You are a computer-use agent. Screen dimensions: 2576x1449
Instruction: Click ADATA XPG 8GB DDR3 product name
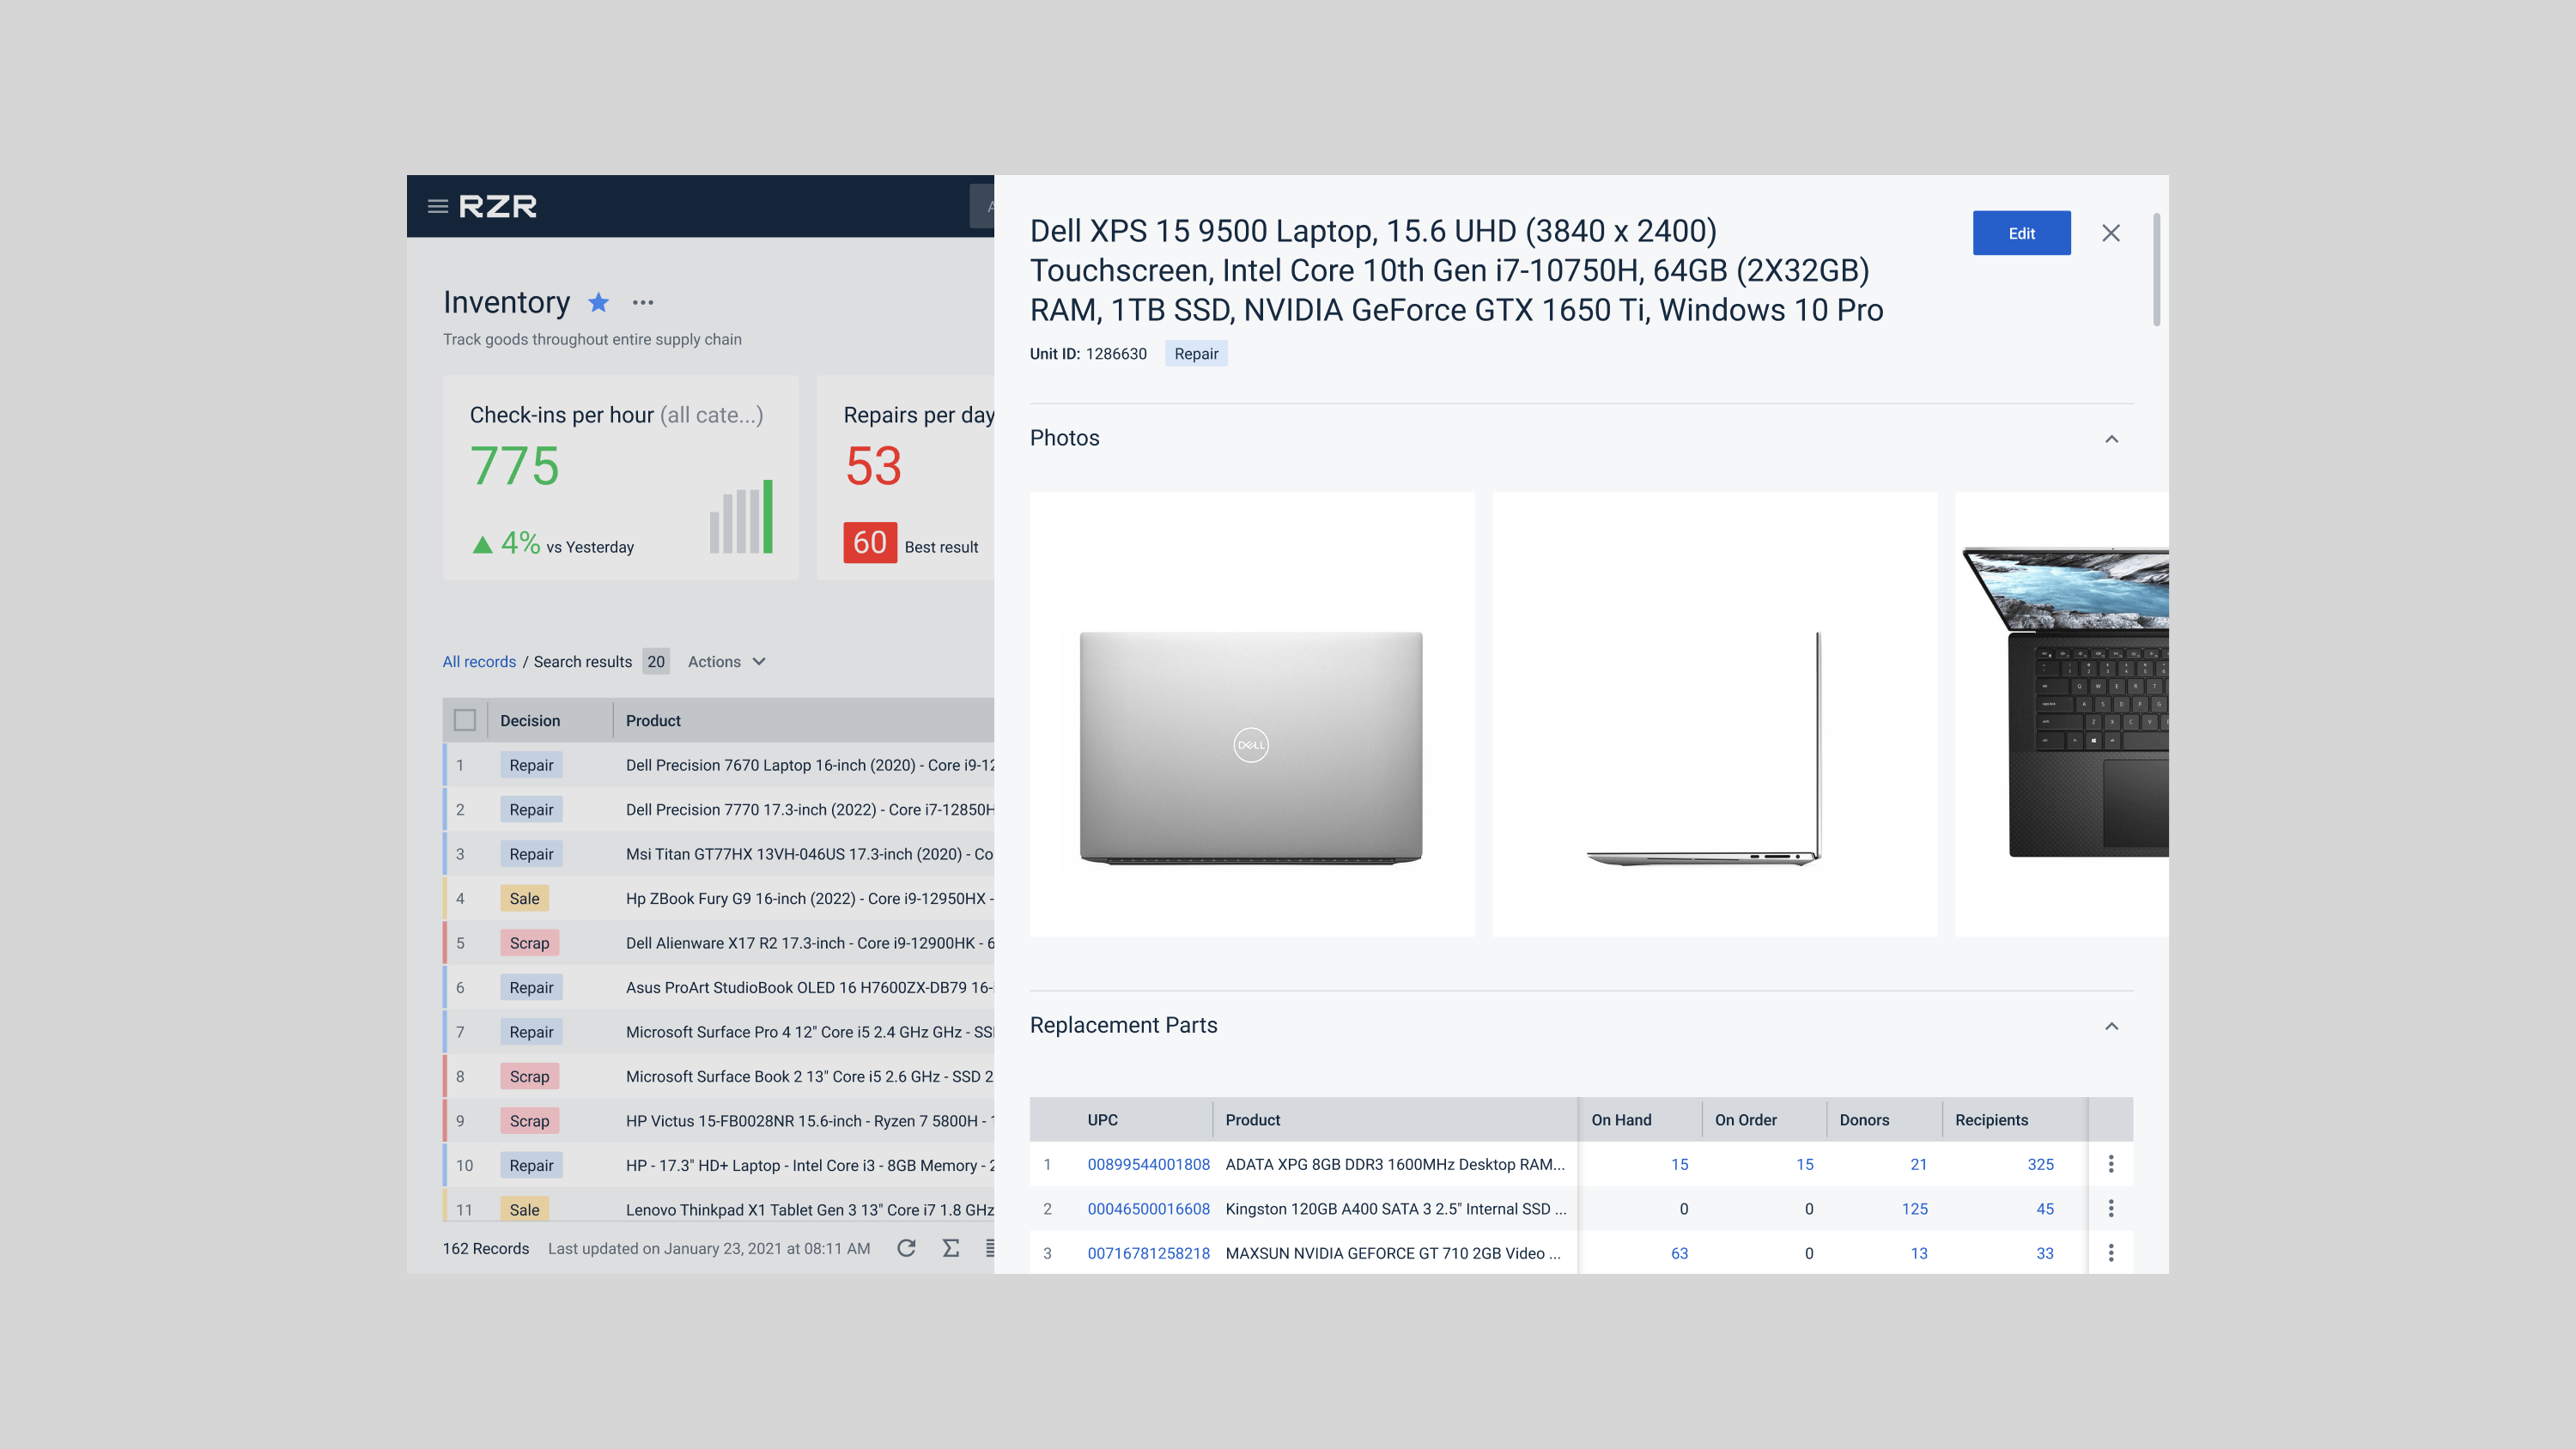tap(1394, 1164)
